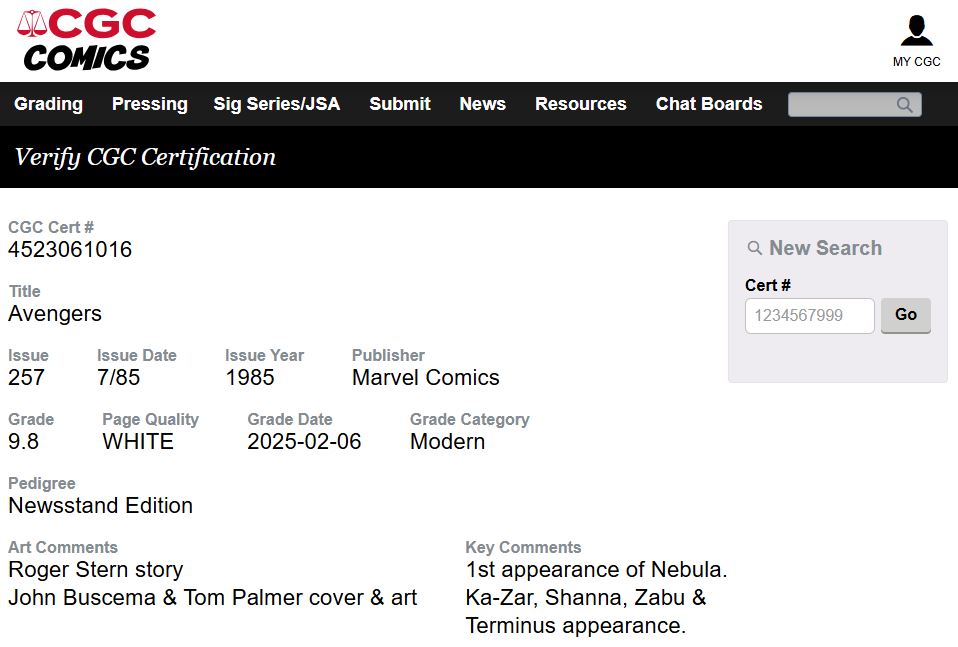The width and height of the screenshot is (958, 647).
Task: Click the Cert # input field
Action: coord(809,315)
